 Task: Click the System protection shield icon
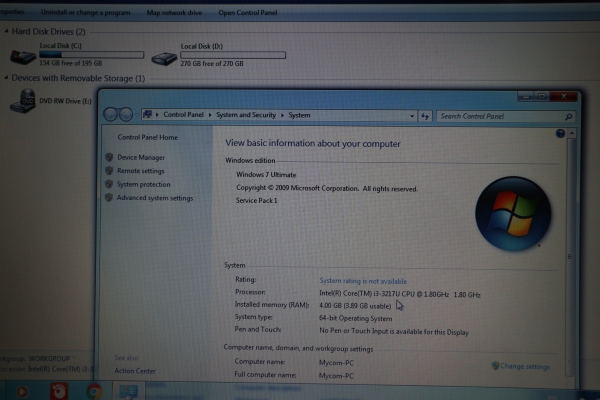109,184
